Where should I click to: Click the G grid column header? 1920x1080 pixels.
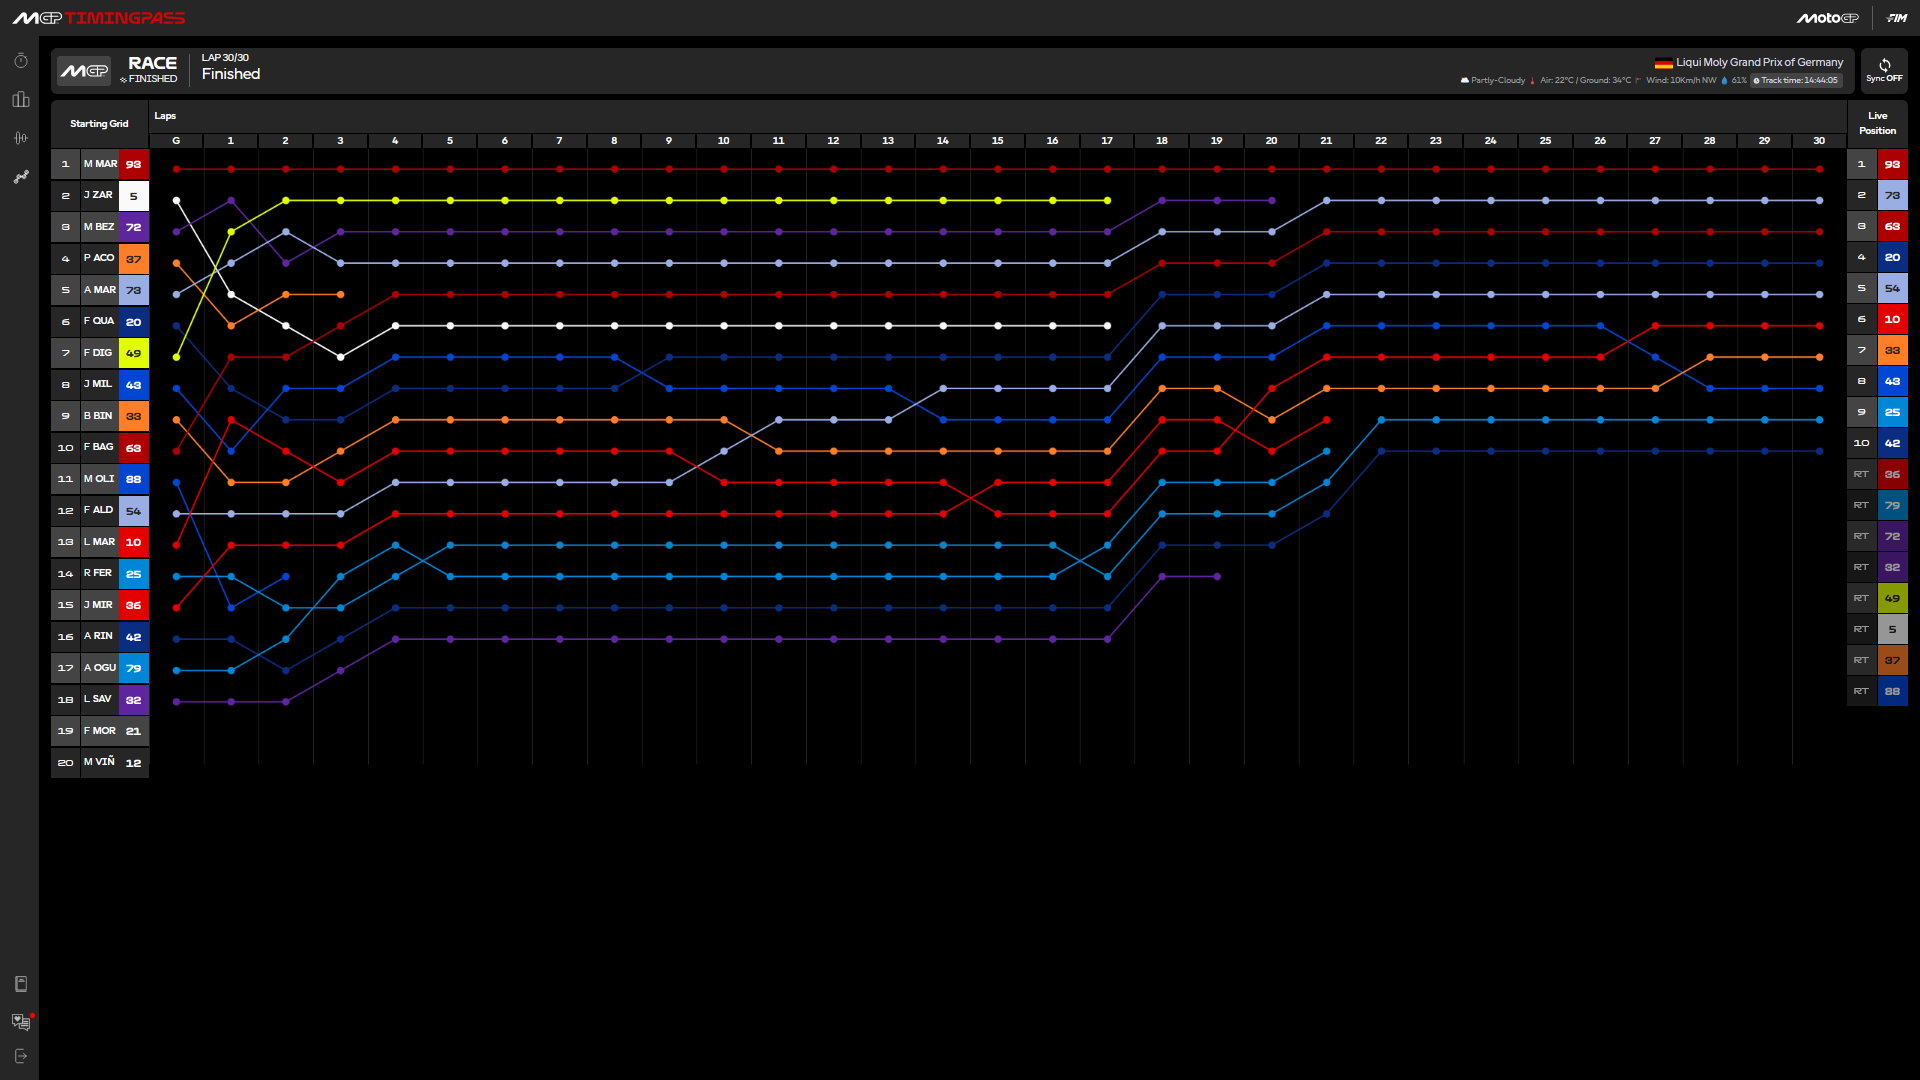point(176,141)
